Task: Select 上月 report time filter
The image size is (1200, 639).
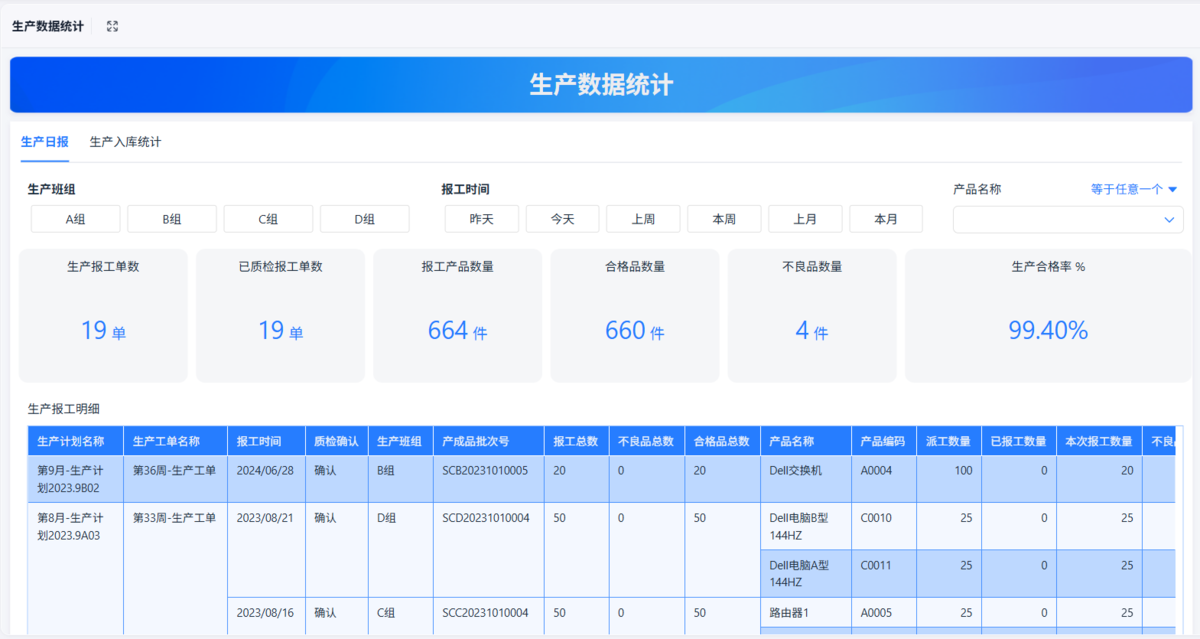Action: point(805,219)
